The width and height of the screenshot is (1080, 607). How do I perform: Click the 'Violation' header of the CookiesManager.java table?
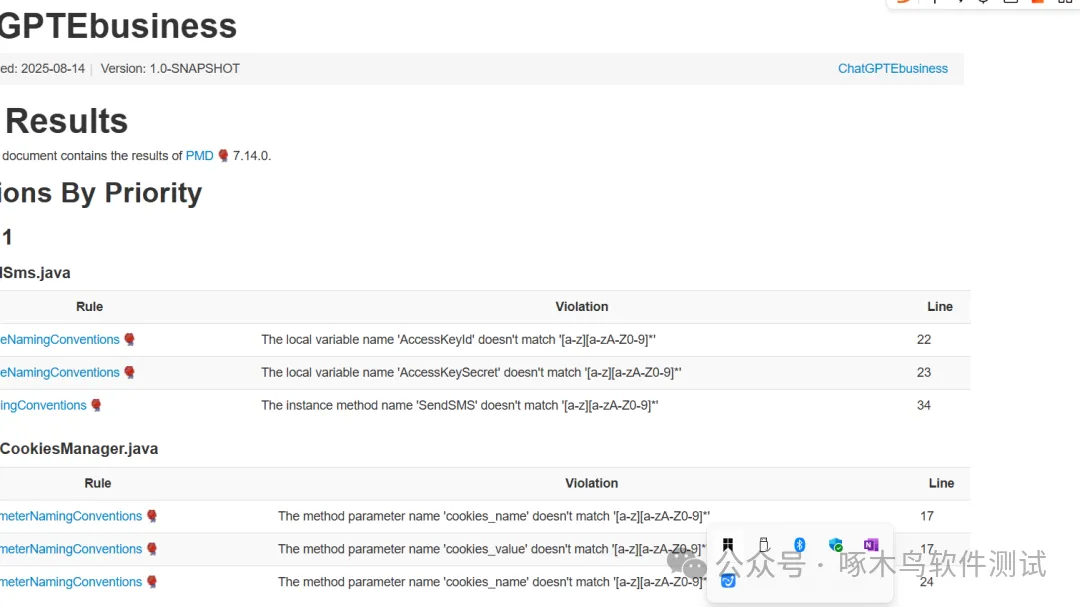pos(592,484)
